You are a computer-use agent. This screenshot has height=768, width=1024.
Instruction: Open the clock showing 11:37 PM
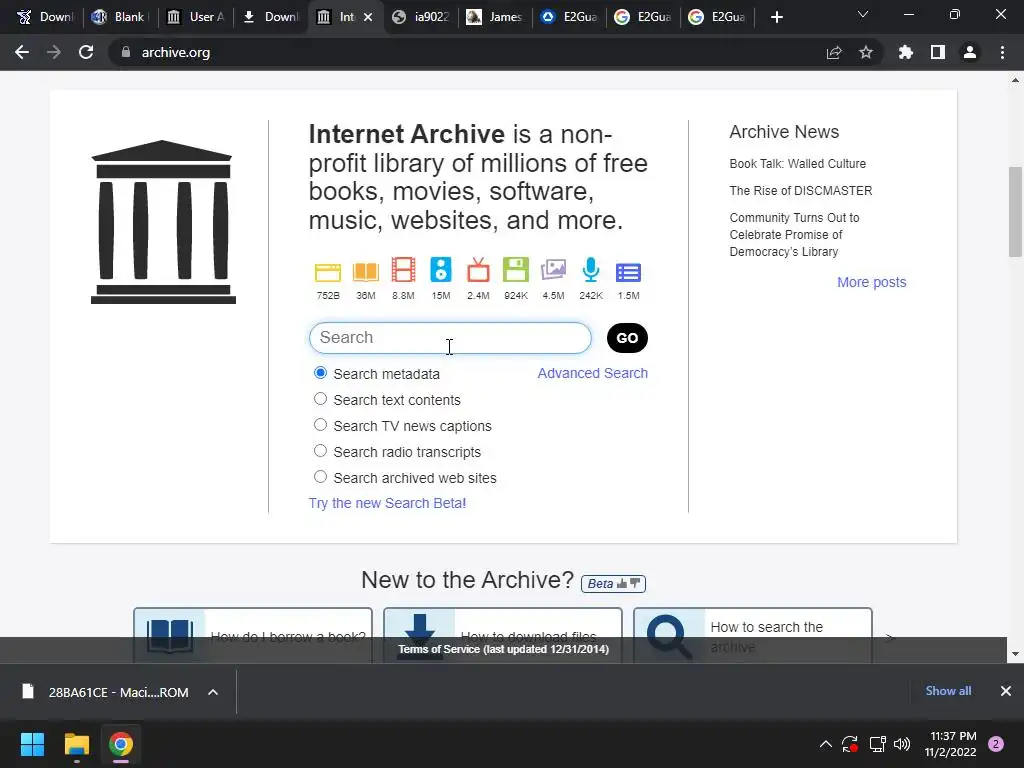pos(950,744)
